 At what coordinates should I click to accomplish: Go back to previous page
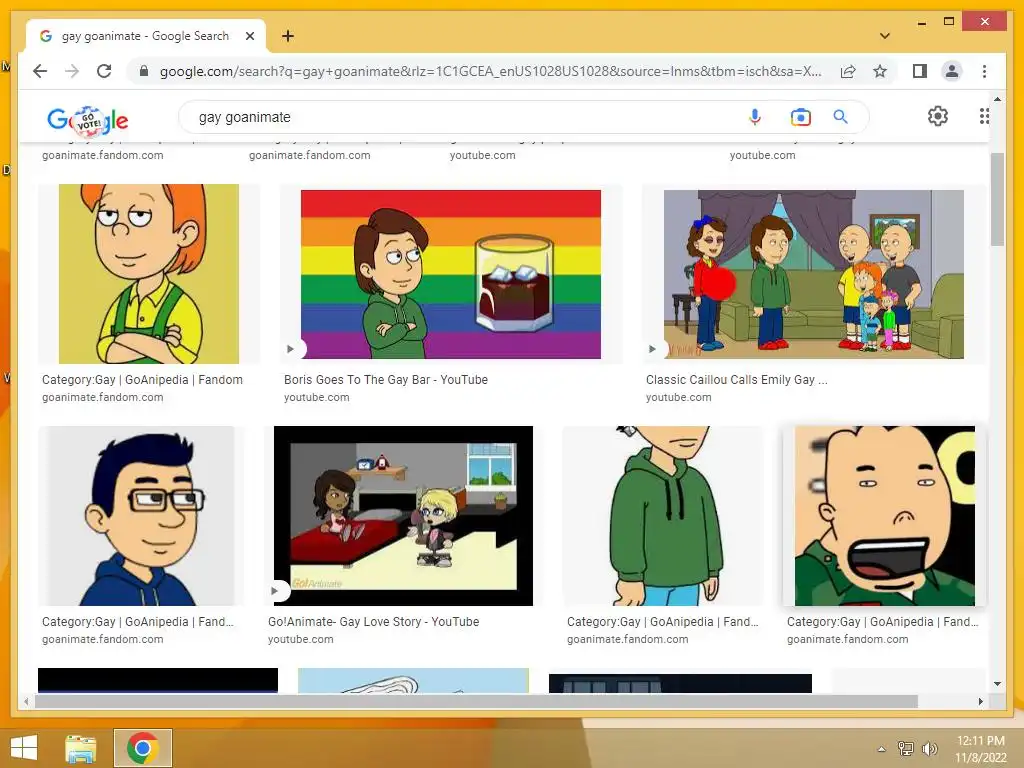(40, 71)
